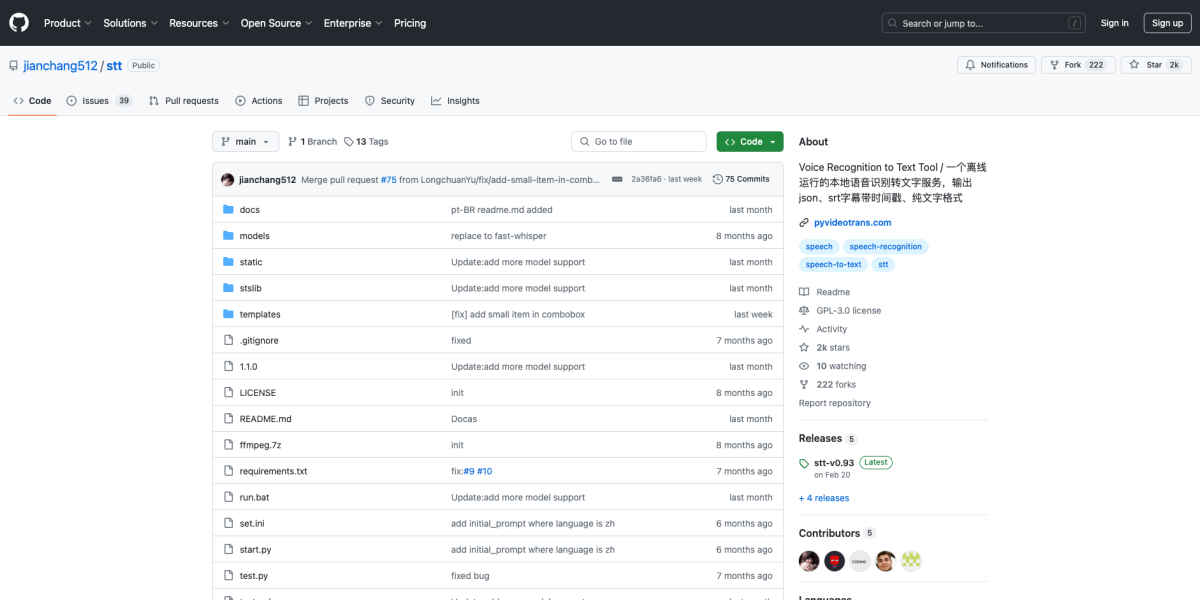Toggle Notifications for this repository
Screen dimensions: 1200x600
995,65
